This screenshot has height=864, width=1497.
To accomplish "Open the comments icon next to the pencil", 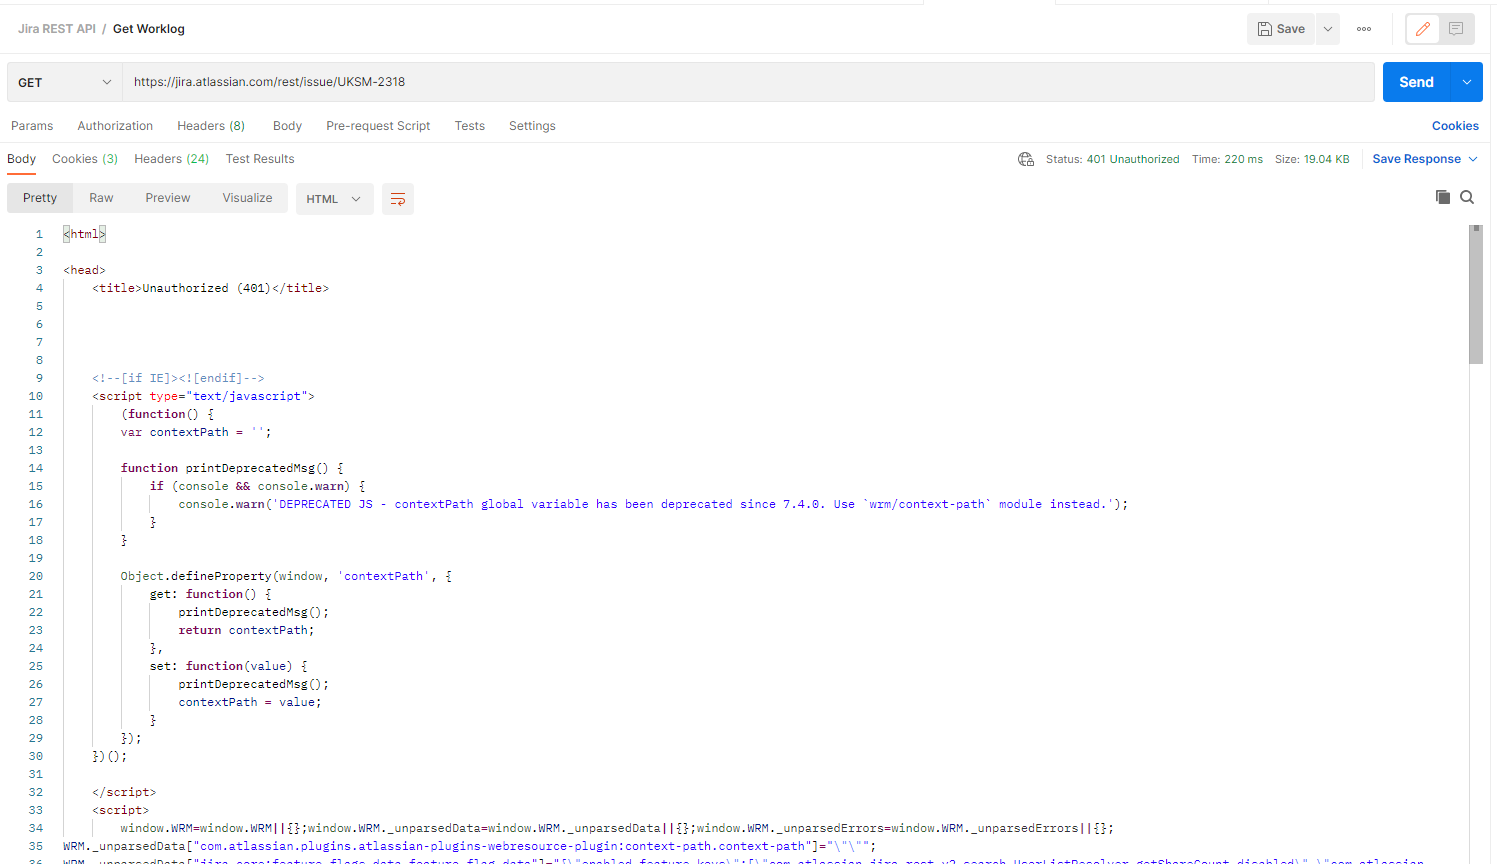I will (x=1456, y=29).
